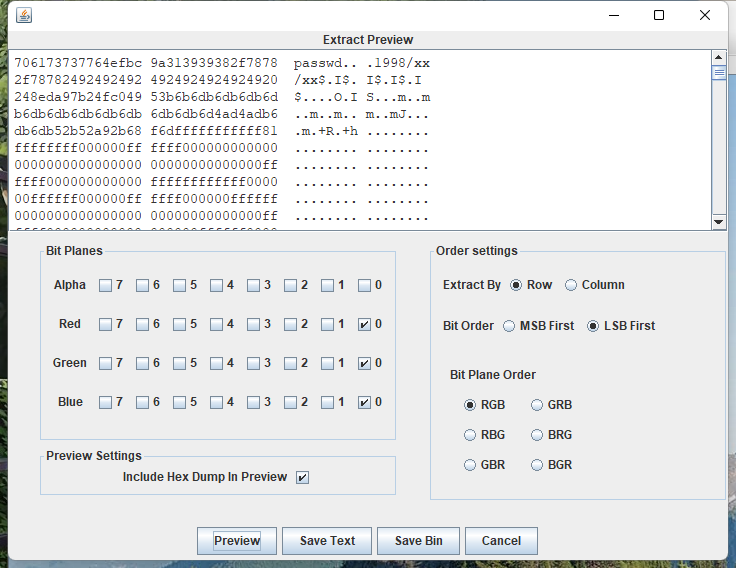This screenshot has height=568, width=736.
Task: Click the preview scrollbar down arrow
Action: click(719, 222)
